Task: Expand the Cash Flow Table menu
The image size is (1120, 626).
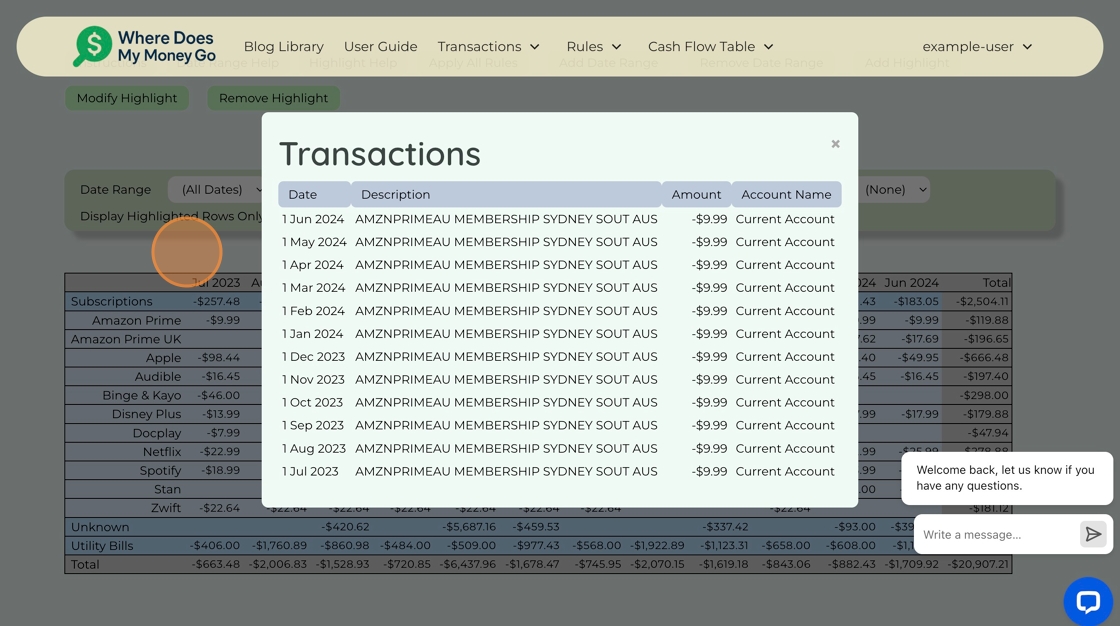Action: (711, 46)
